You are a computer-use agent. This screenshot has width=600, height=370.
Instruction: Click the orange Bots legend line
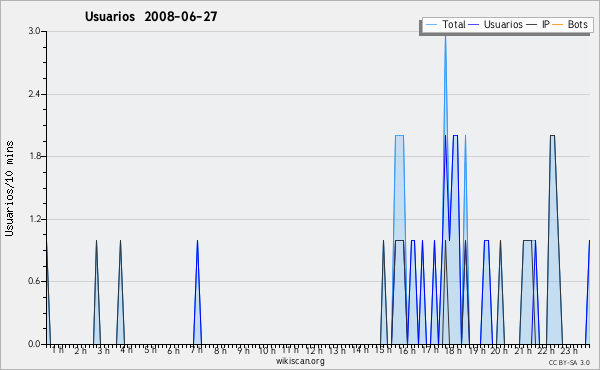coord(558,24)
